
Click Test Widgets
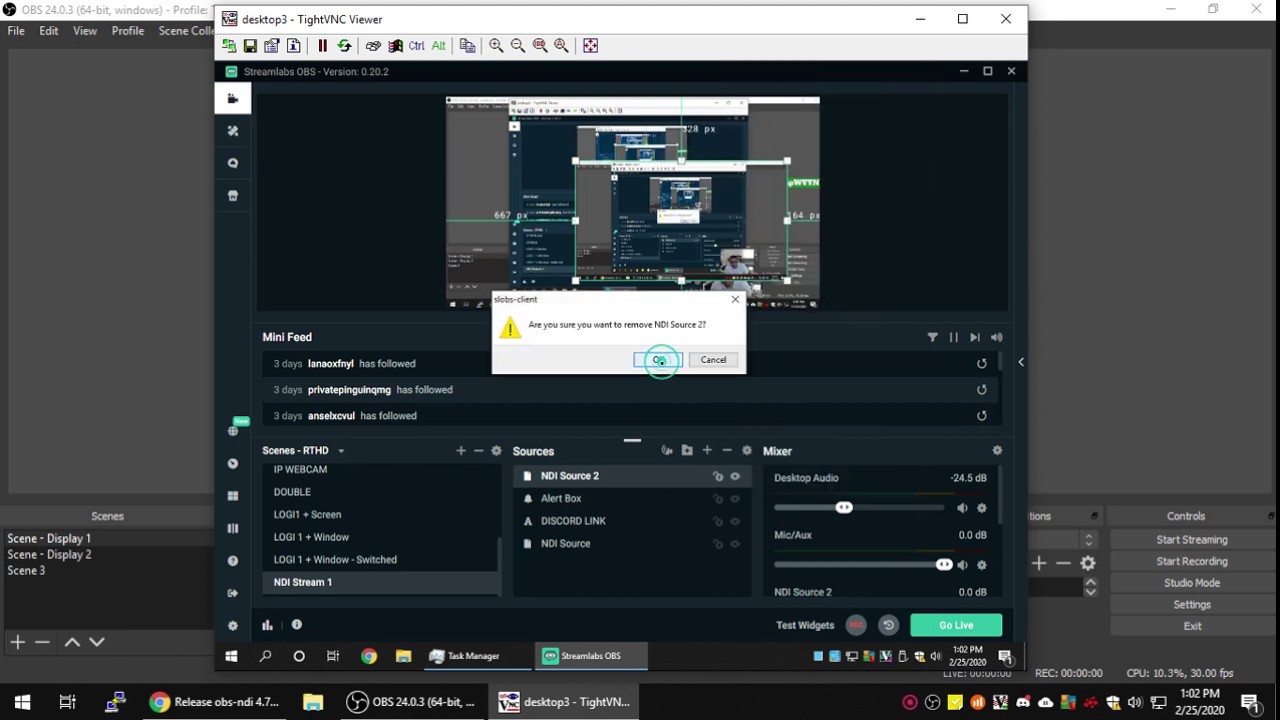click(805, 625)
